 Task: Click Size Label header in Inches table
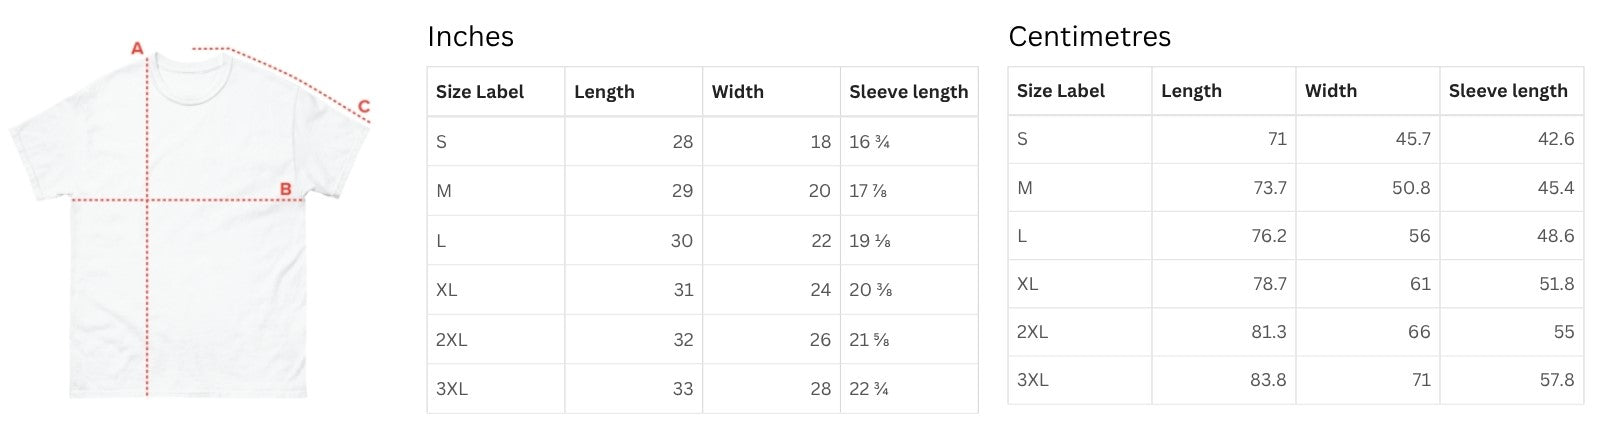click(480, 92)
